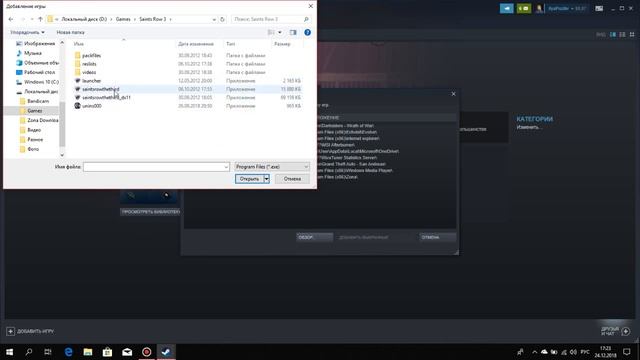Sort files by the Тип column header
This screenshot has width=640, height=360.
231,44
